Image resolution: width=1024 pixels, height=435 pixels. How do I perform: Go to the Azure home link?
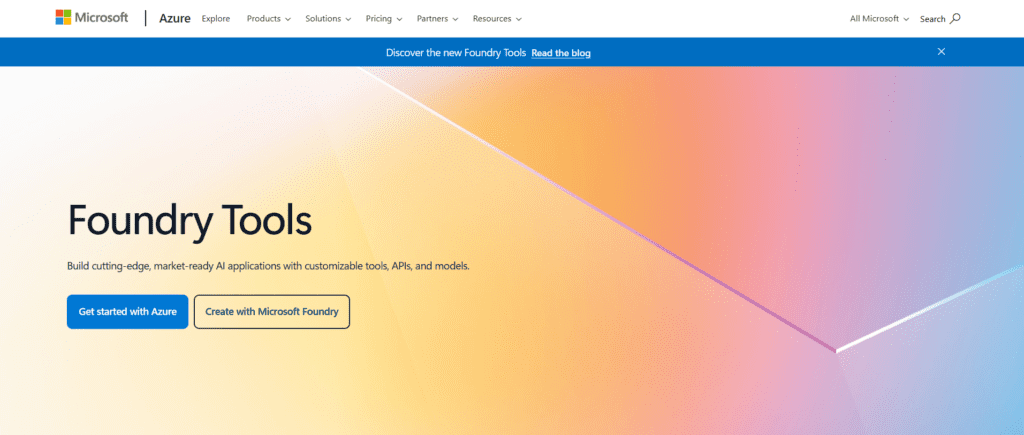coord(175,18)
